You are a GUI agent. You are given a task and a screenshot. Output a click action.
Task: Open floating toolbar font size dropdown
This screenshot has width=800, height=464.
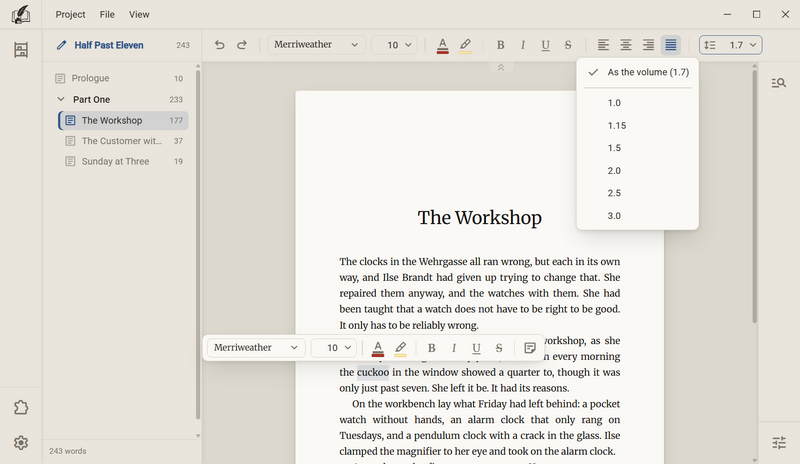[x=334, y=348]
